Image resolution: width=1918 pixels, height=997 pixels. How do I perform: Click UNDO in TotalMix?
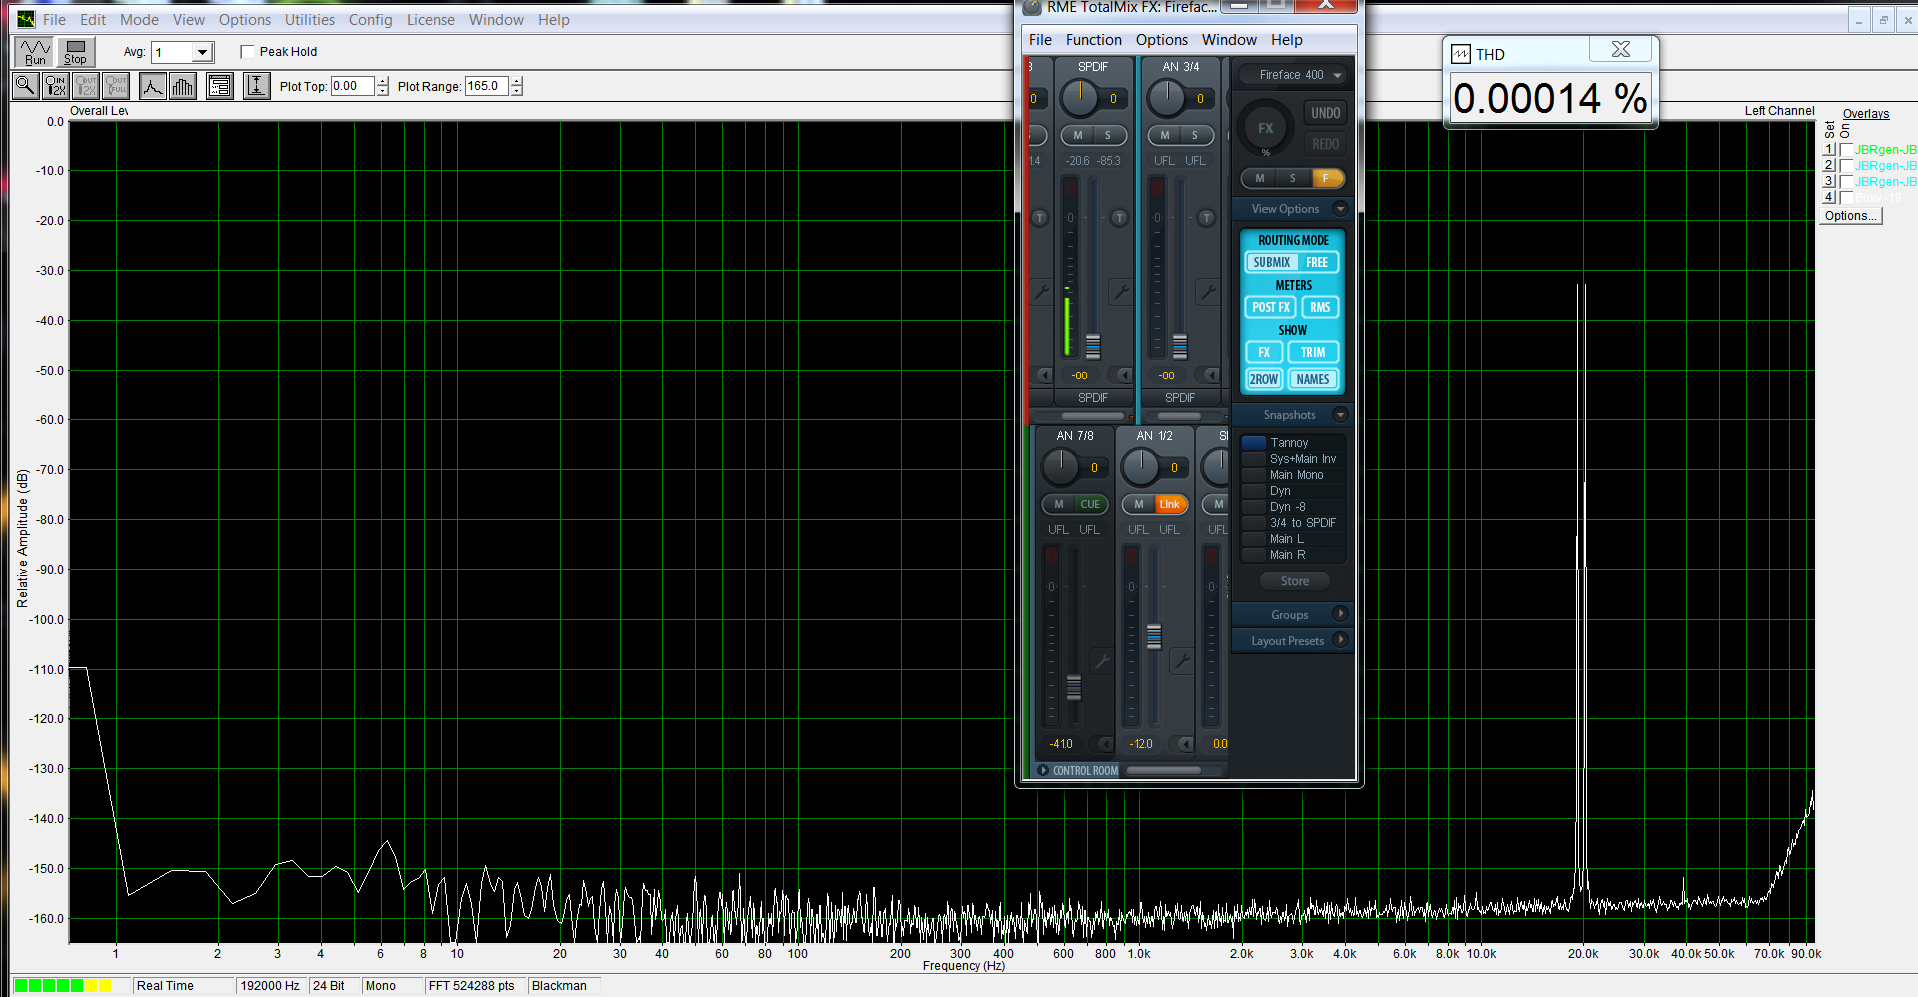[1325, 113]
